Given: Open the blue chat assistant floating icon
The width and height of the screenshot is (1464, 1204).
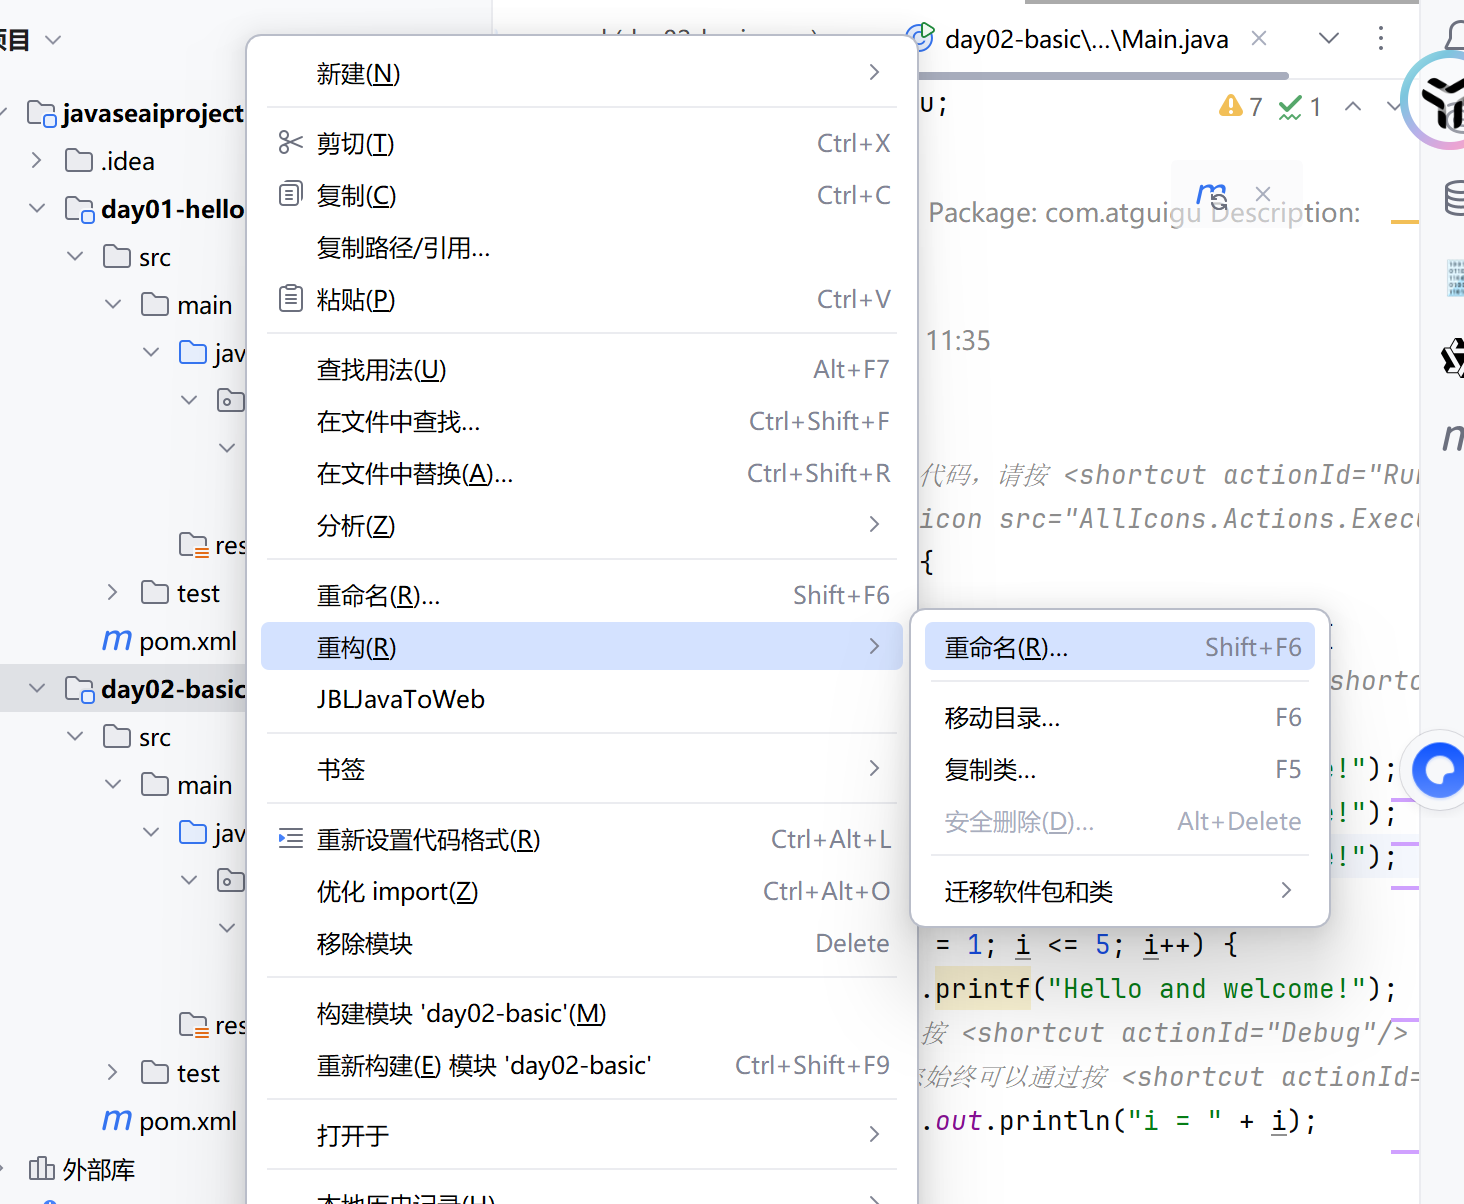Looking at the screenshot, I should (x=1438, y=770).
